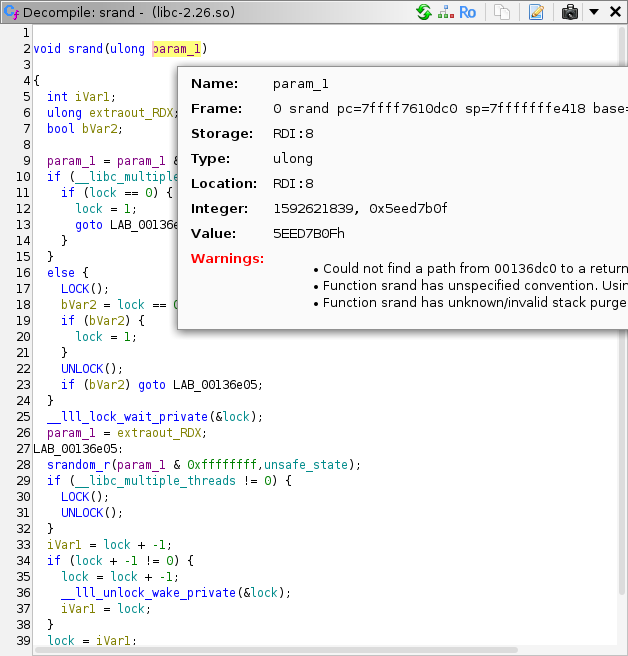628x656 pixels.
Task: Open the Ghidra Decompile window icon in the title bar
Action: tap(11, 12)
